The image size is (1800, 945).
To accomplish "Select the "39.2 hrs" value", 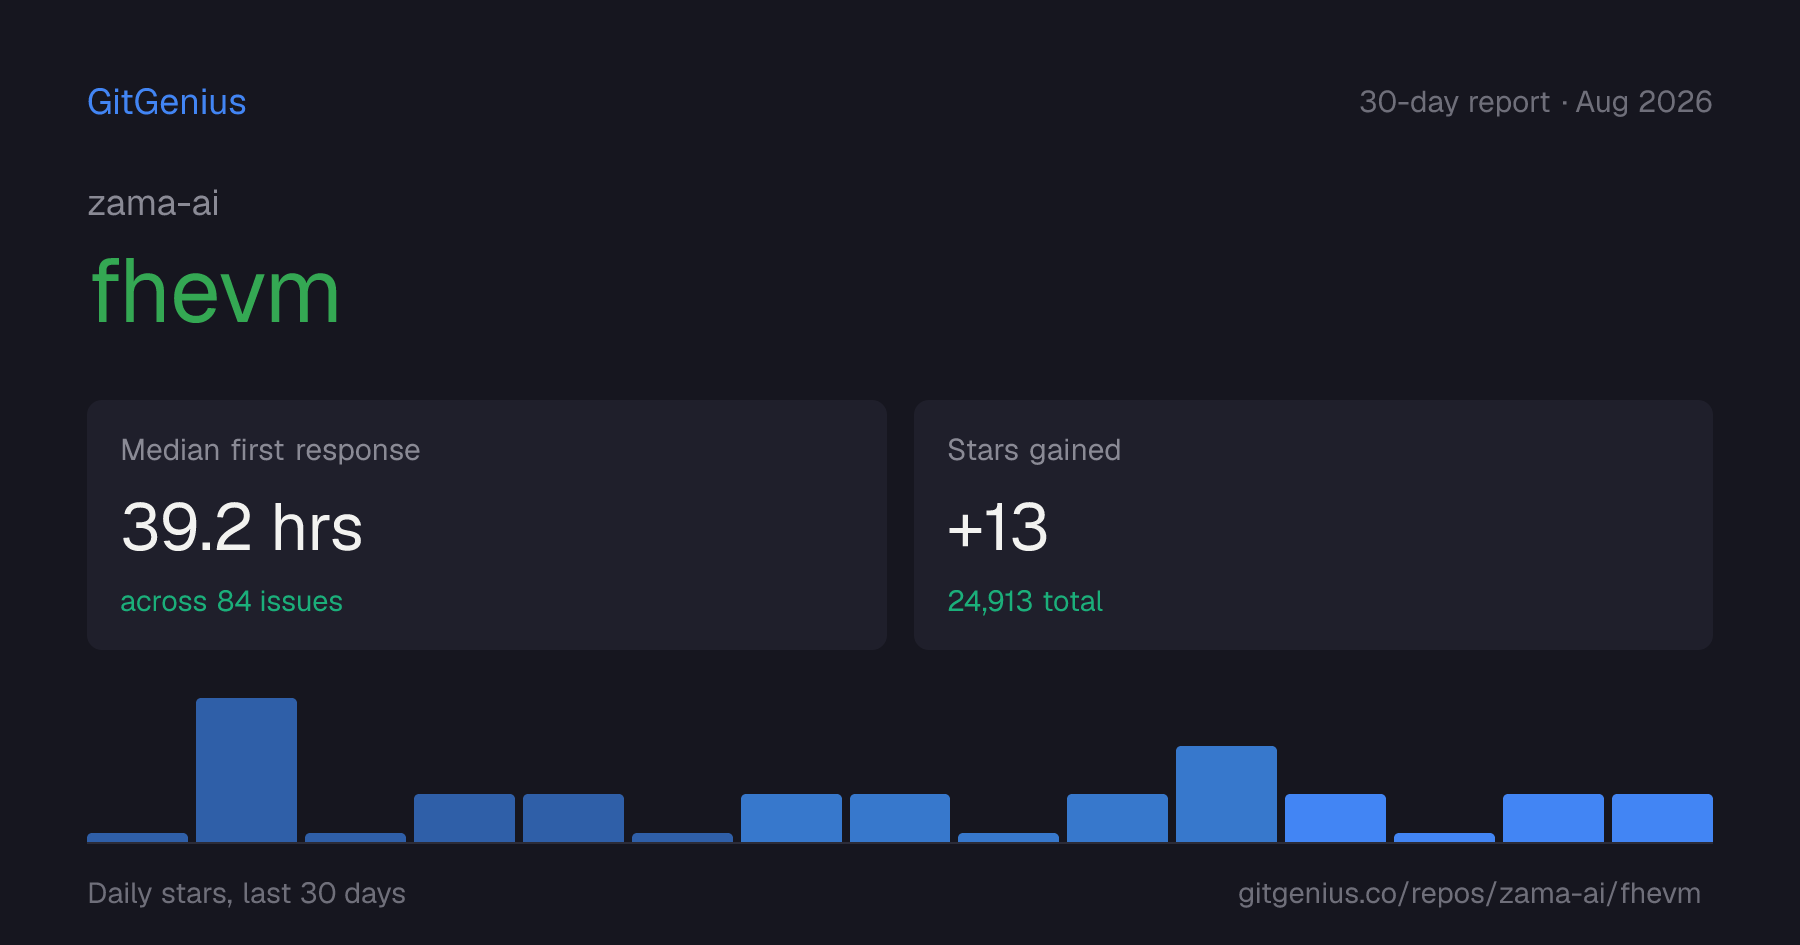I will tap(242, 527).
